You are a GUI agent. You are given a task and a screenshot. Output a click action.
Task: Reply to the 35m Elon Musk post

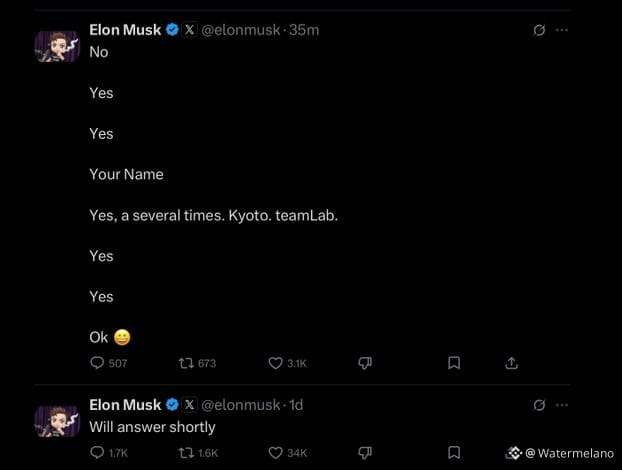pos(97,363)
